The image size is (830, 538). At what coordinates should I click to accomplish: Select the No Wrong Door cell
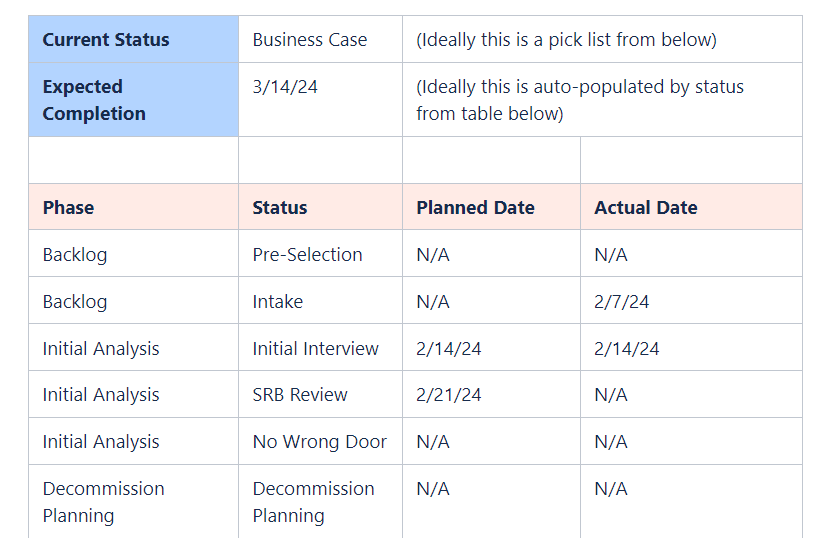320,441
